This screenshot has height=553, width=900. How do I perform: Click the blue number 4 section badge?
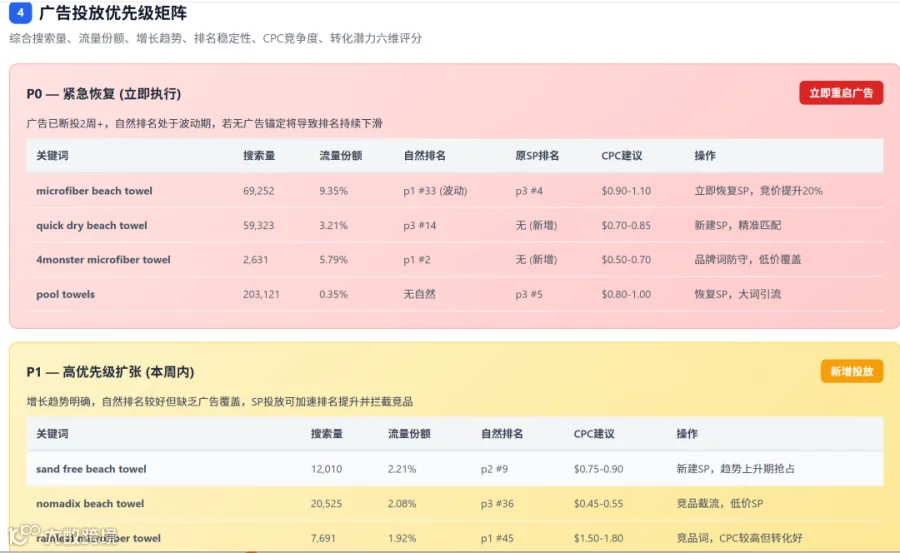tap(20, 12)
